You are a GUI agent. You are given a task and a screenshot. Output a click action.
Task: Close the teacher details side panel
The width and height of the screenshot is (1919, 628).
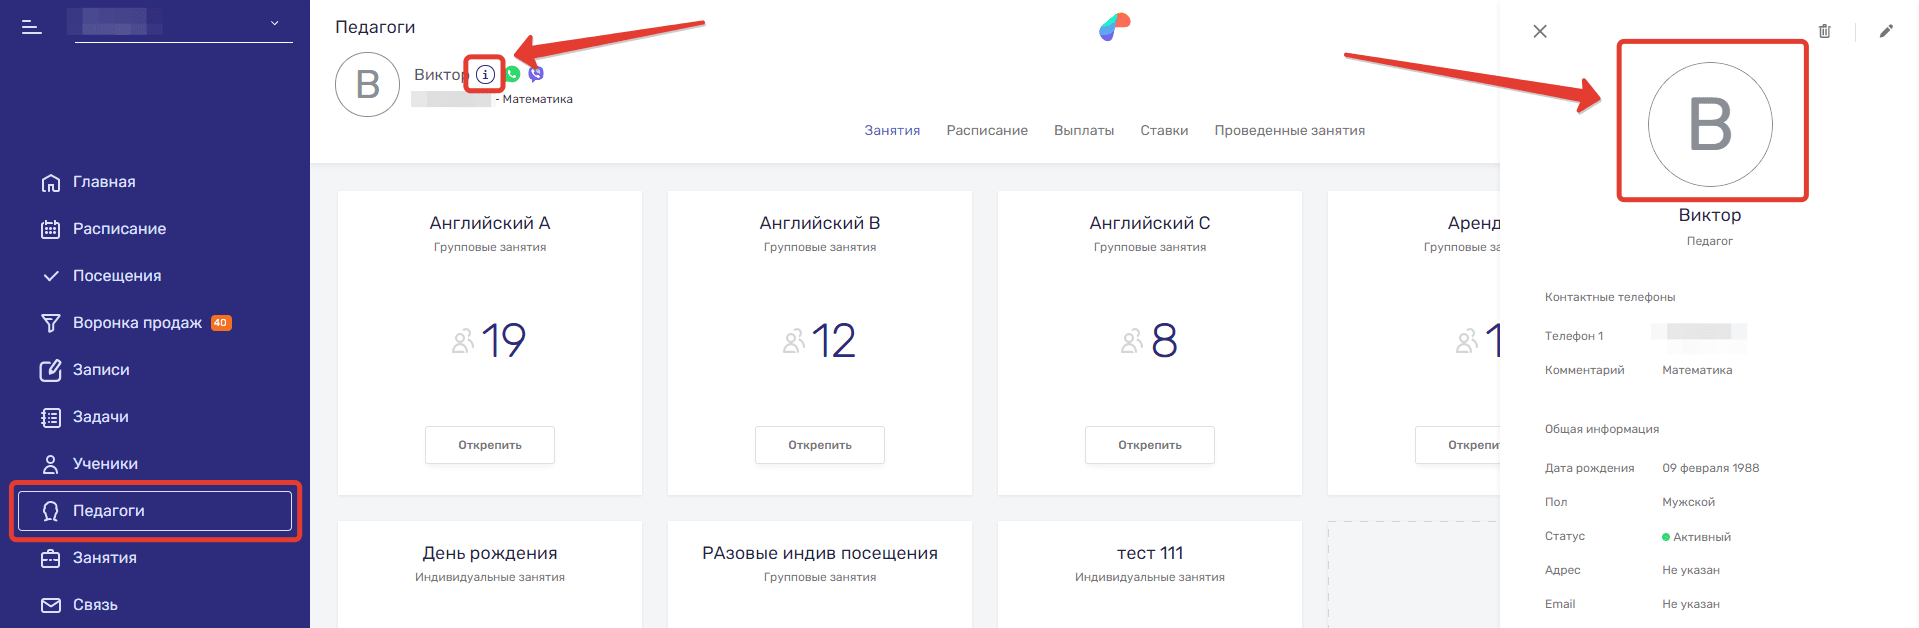click(x=1540, y=31)
